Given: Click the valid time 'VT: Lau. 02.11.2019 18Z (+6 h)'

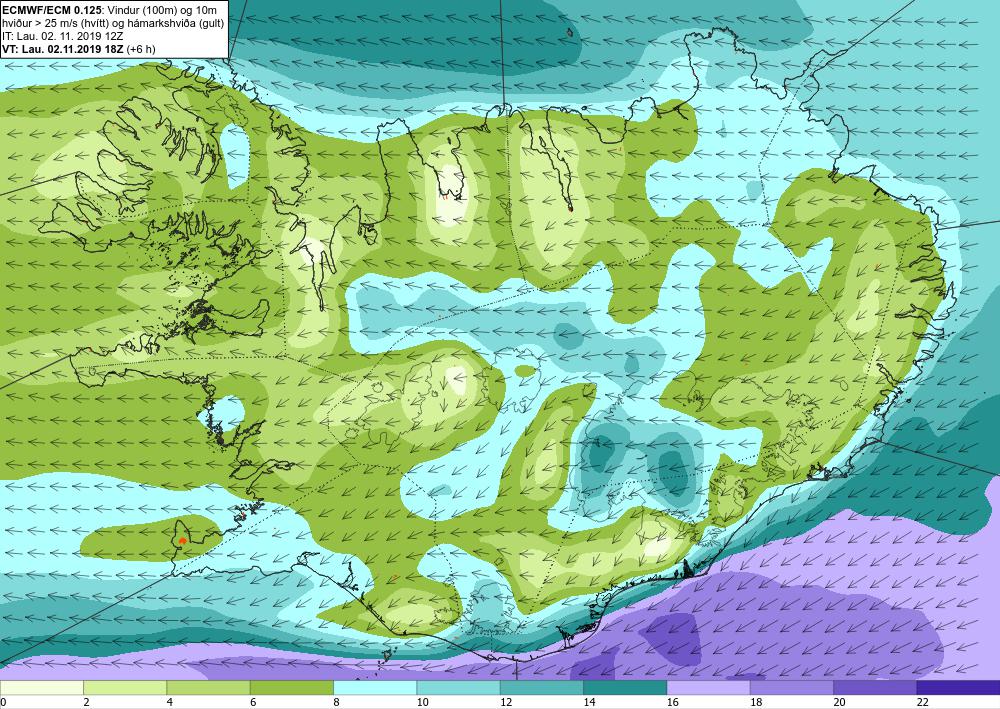Looking at the screenshot, I should [x=78, y=49].
